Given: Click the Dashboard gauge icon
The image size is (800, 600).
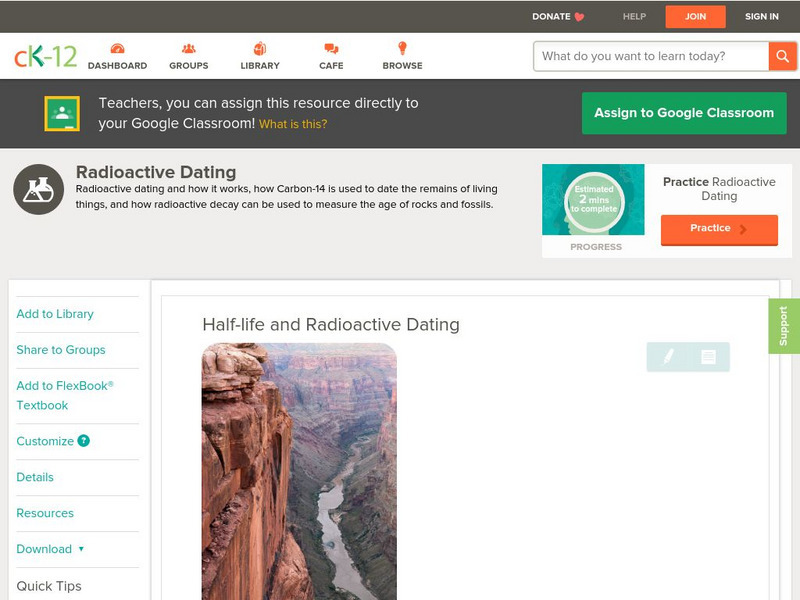Looking at the screenshot, I should pyautogui.click(x=117, y=48).
